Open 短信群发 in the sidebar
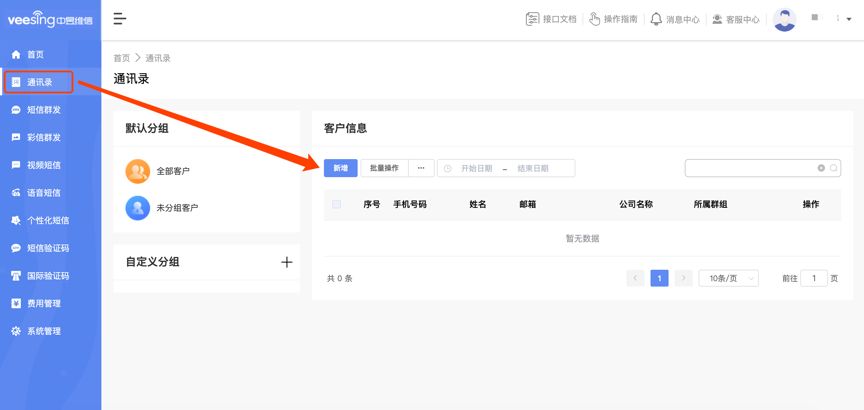 click(44, 110)
